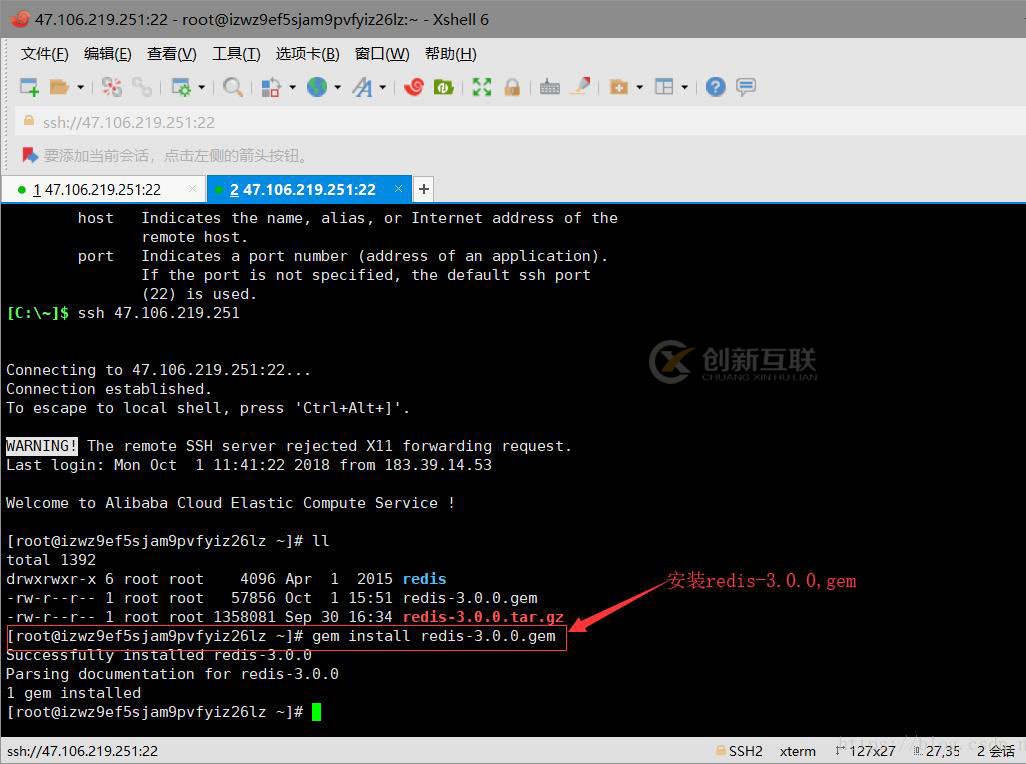The image size is (1026, 764).
Task: Click the keyboard key mapping icon
Action: [x=550, y=87]
